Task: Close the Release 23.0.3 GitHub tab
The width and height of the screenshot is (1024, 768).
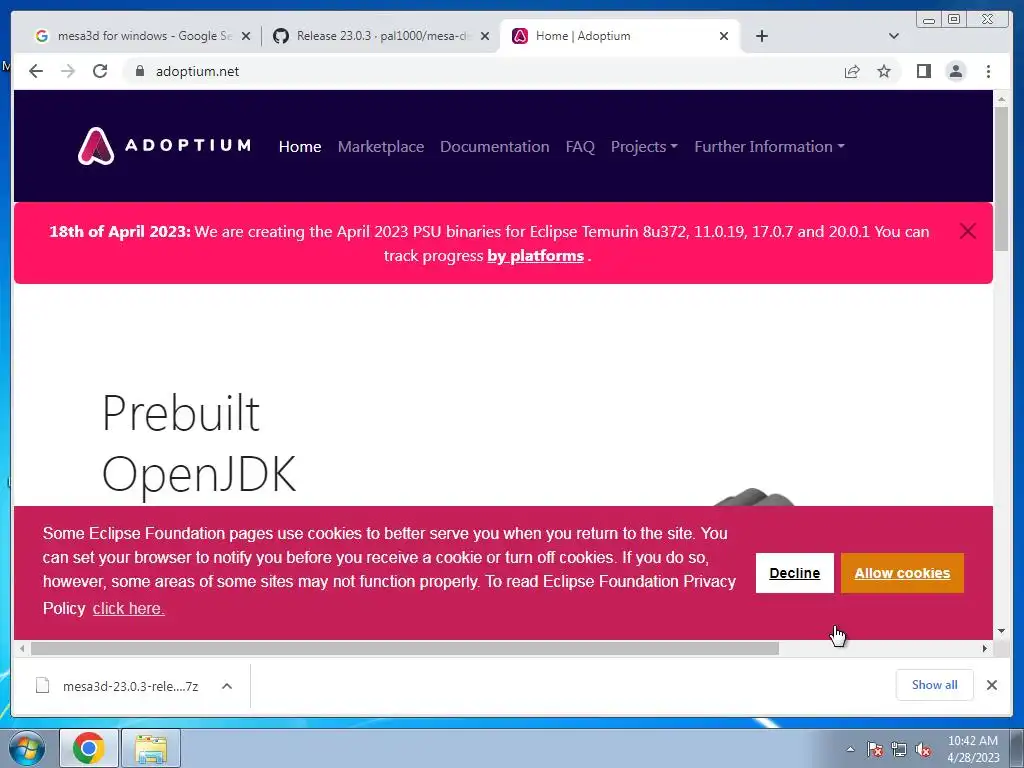Action: (485, 36)
